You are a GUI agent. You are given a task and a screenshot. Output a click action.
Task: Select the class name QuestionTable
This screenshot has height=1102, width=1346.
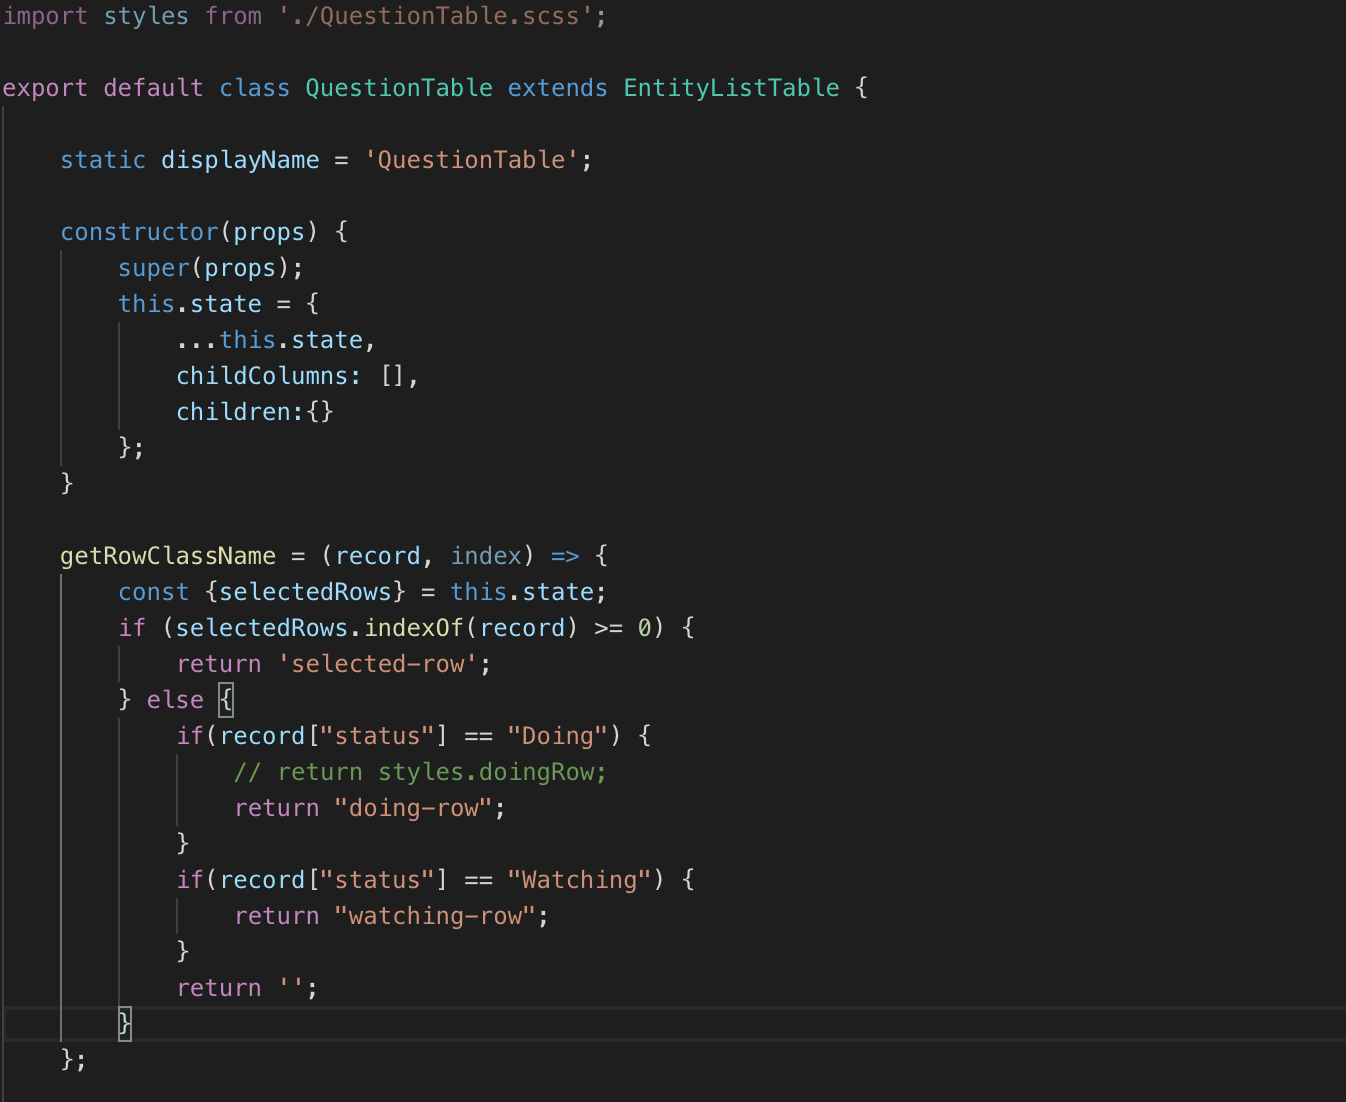tap(398, 88)
